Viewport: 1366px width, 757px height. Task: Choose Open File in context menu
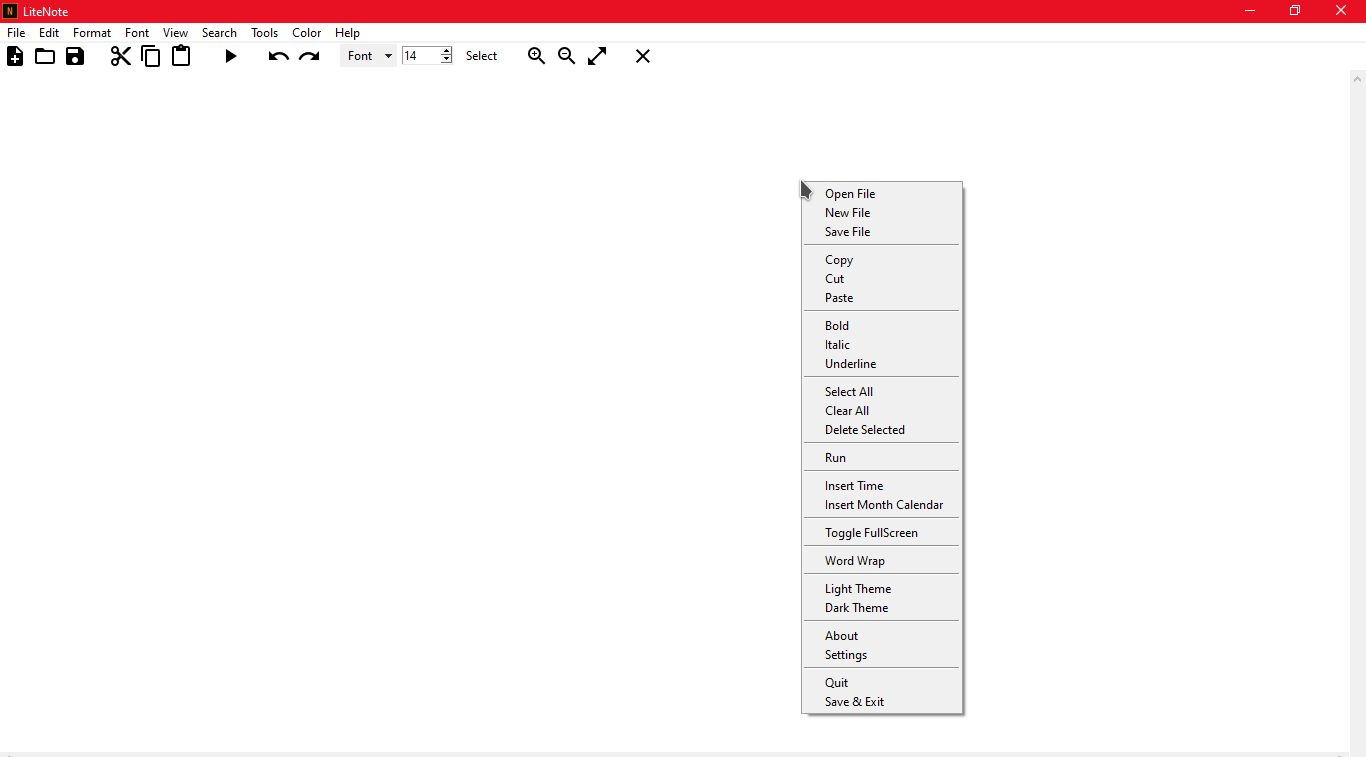(x=881, y=194)
